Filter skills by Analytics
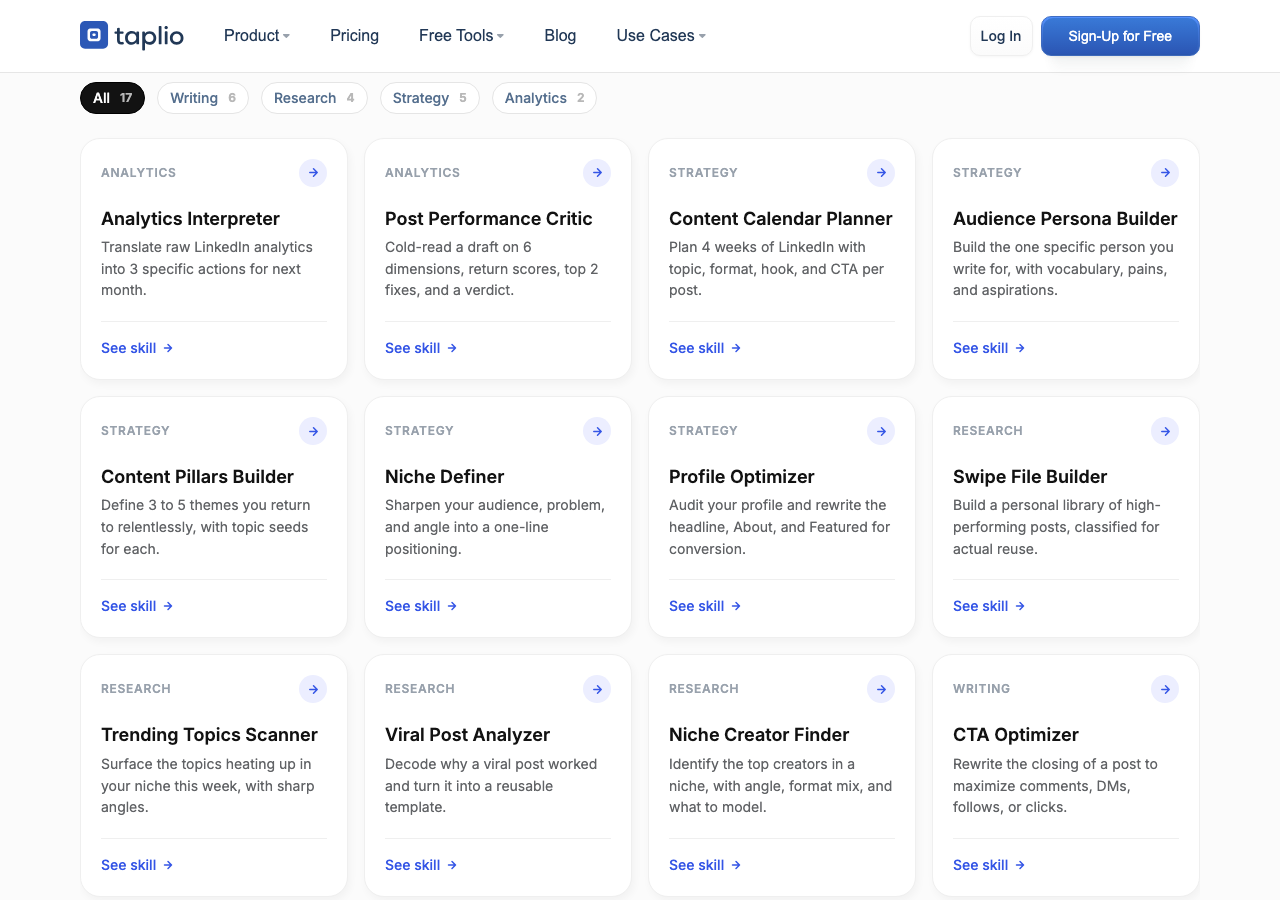The width and height of the screenshot is (1280, 900). pos(544,98)
